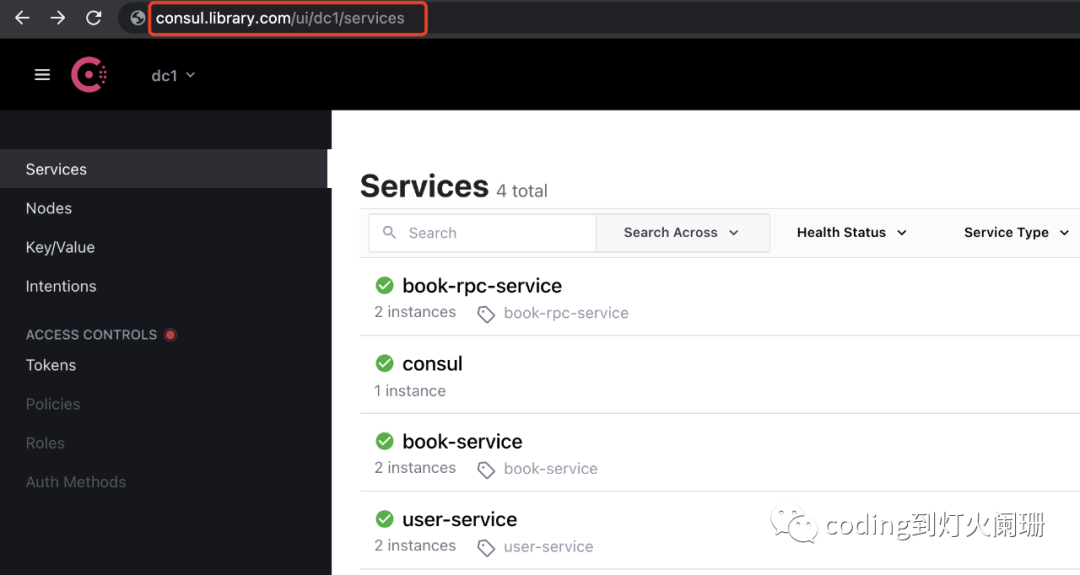Click the green check beside consul
Viewport: 1080px width, 575px height.
pos(384,363)
